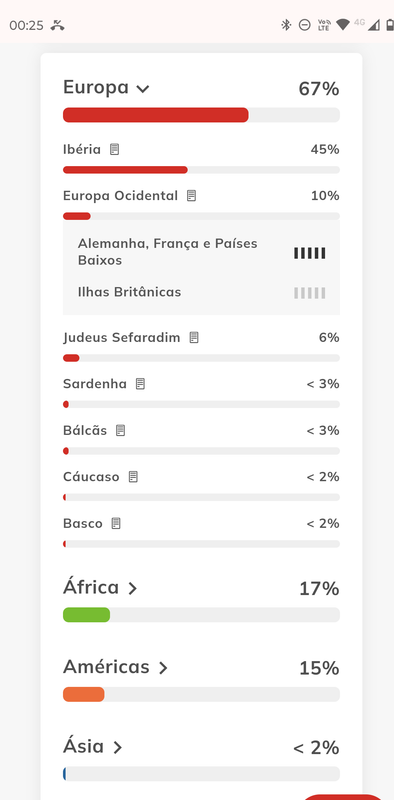Select Alemanha, França e Países Baixos entry
This screenshot has width=394, height=800.
pos(201,252)
